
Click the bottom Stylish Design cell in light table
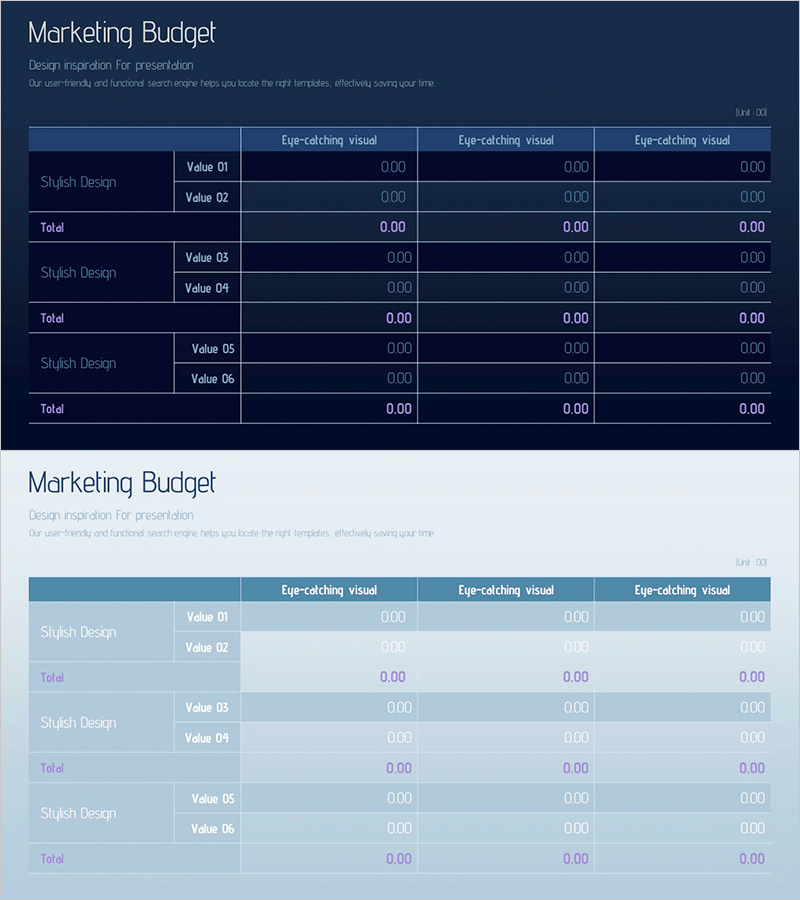click(x=78, y=814)
